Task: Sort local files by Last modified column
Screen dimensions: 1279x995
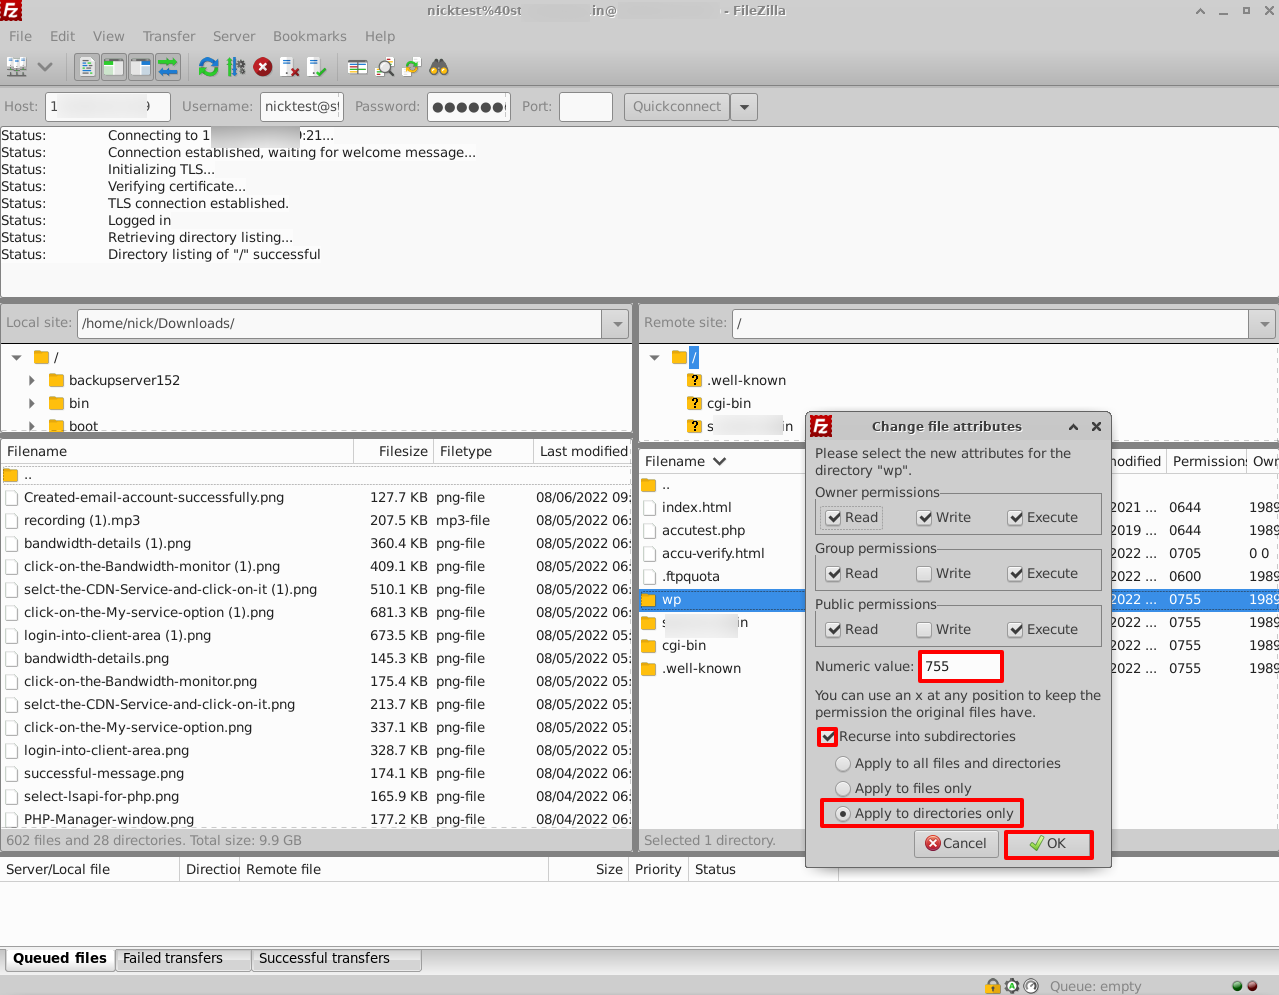Action: tap(583, 452)
